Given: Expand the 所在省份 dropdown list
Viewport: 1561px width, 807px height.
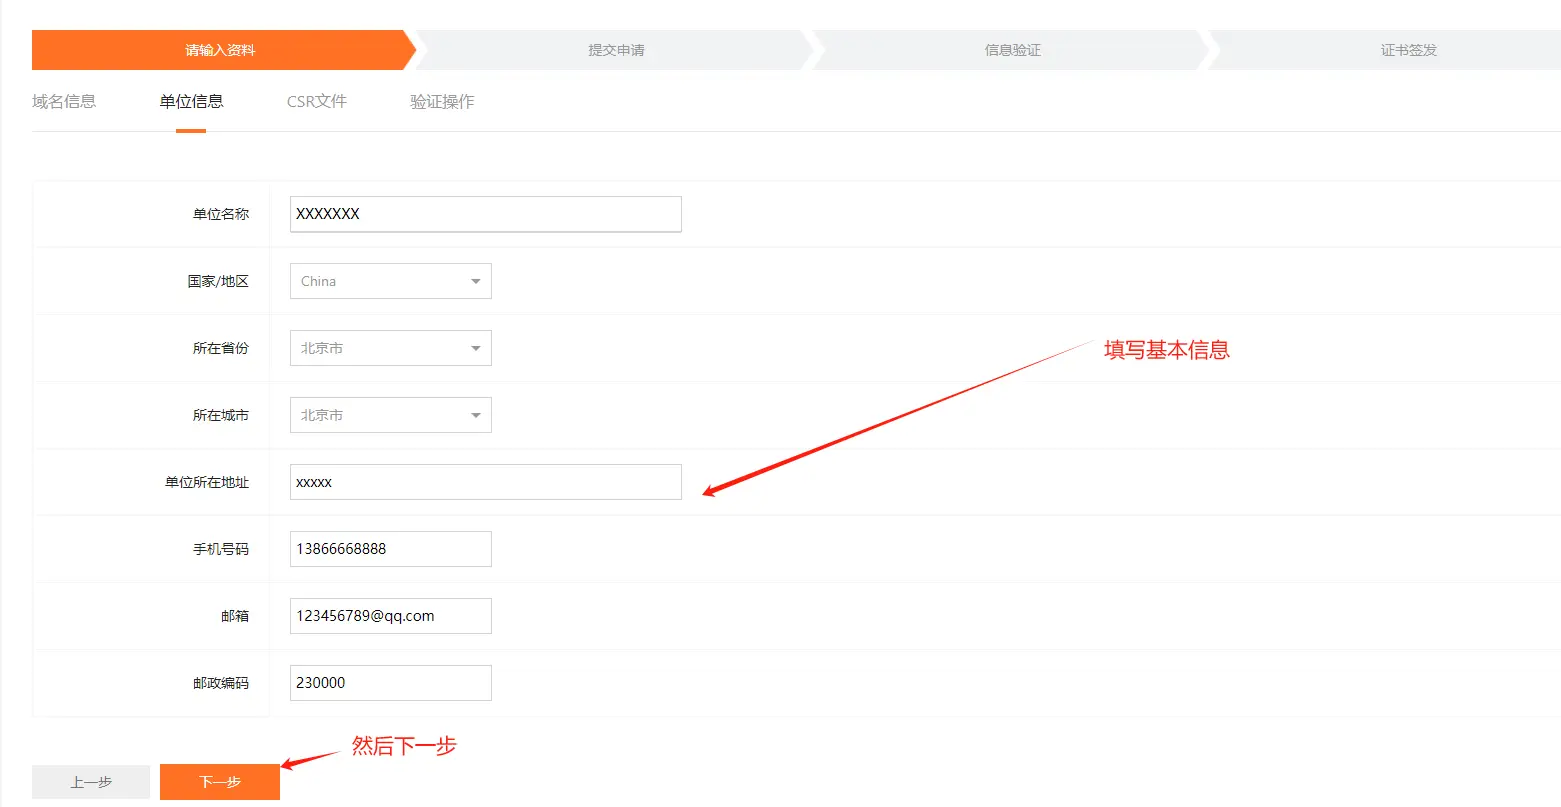Looking at the screenshot, I should click(380, 348).
